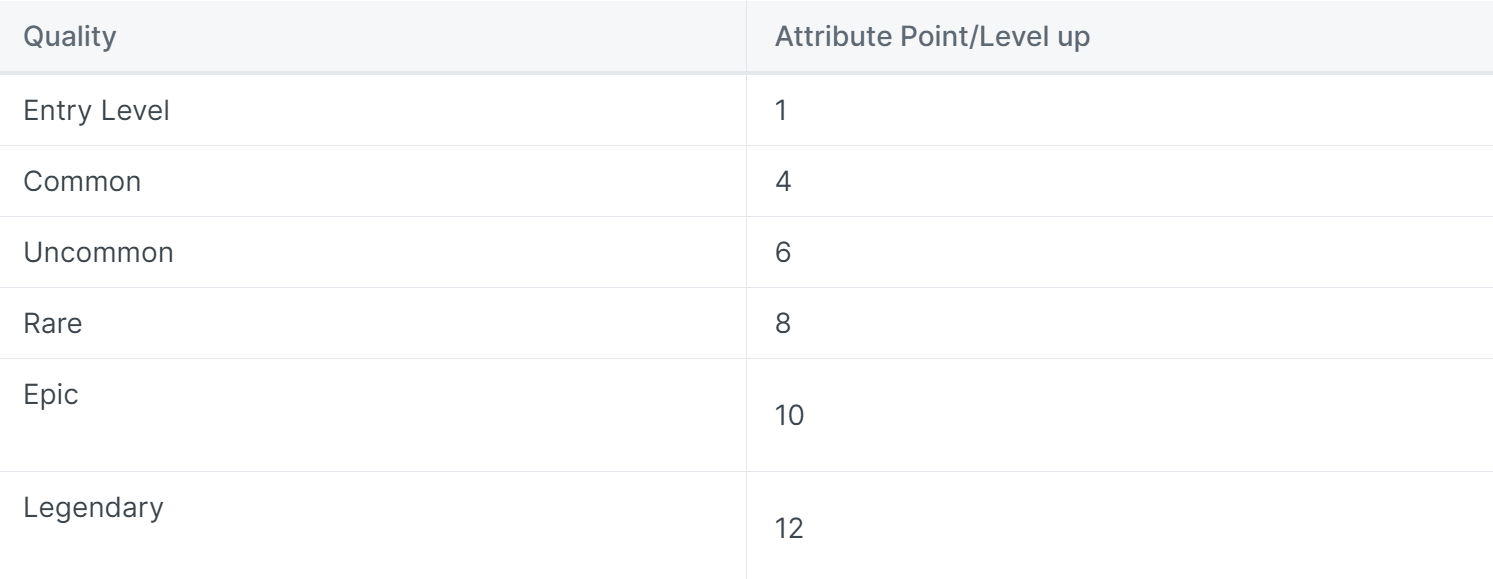1493x579 pixels.
Task: Select the Common quality cell
Action: coord(82,182)
